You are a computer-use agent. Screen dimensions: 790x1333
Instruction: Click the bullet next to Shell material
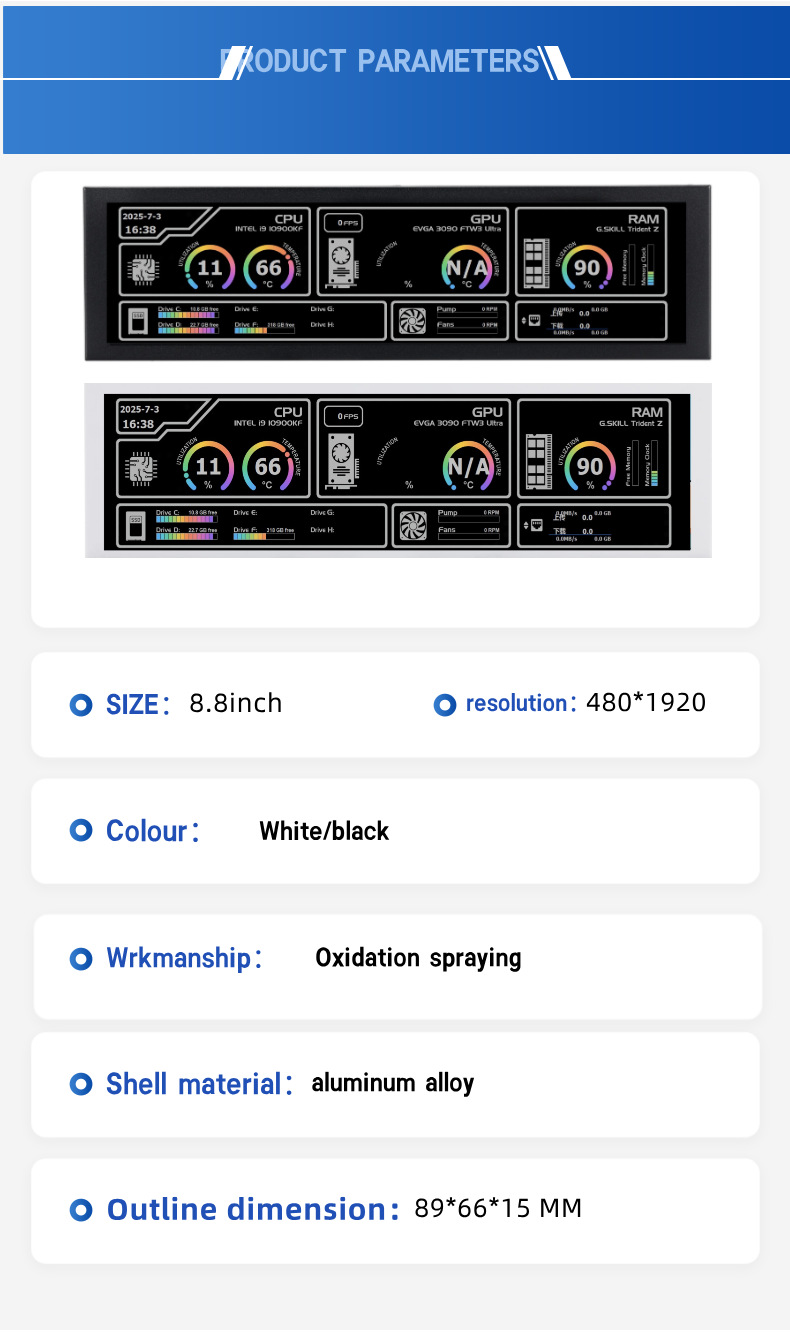[x=81, y=1084]
